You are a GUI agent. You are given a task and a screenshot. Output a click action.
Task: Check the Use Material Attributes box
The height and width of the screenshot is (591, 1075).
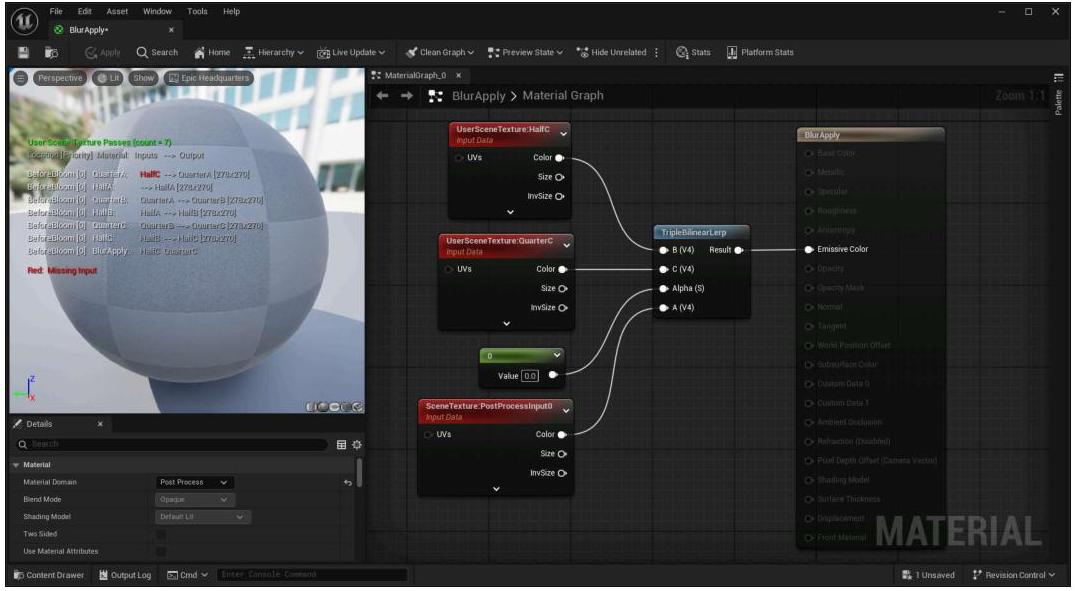point(161,551)
